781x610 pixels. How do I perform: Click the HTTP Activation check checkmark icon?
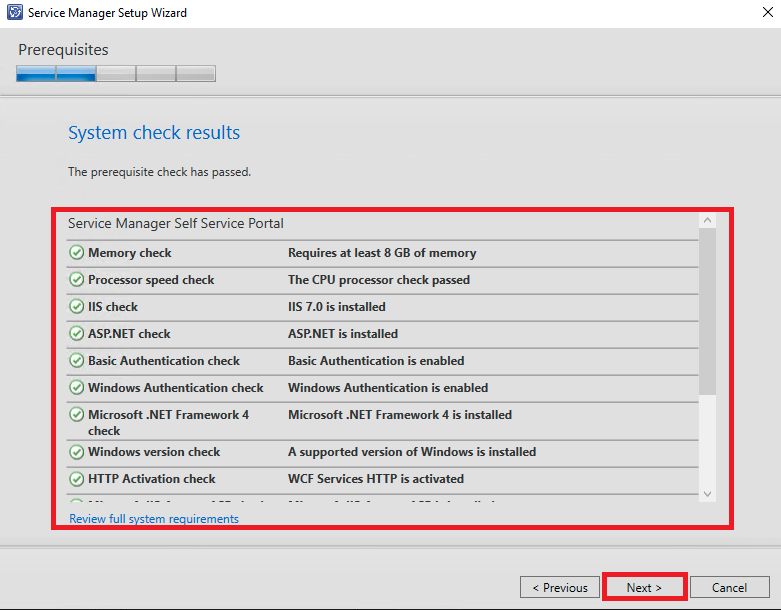tap(76, 479)
